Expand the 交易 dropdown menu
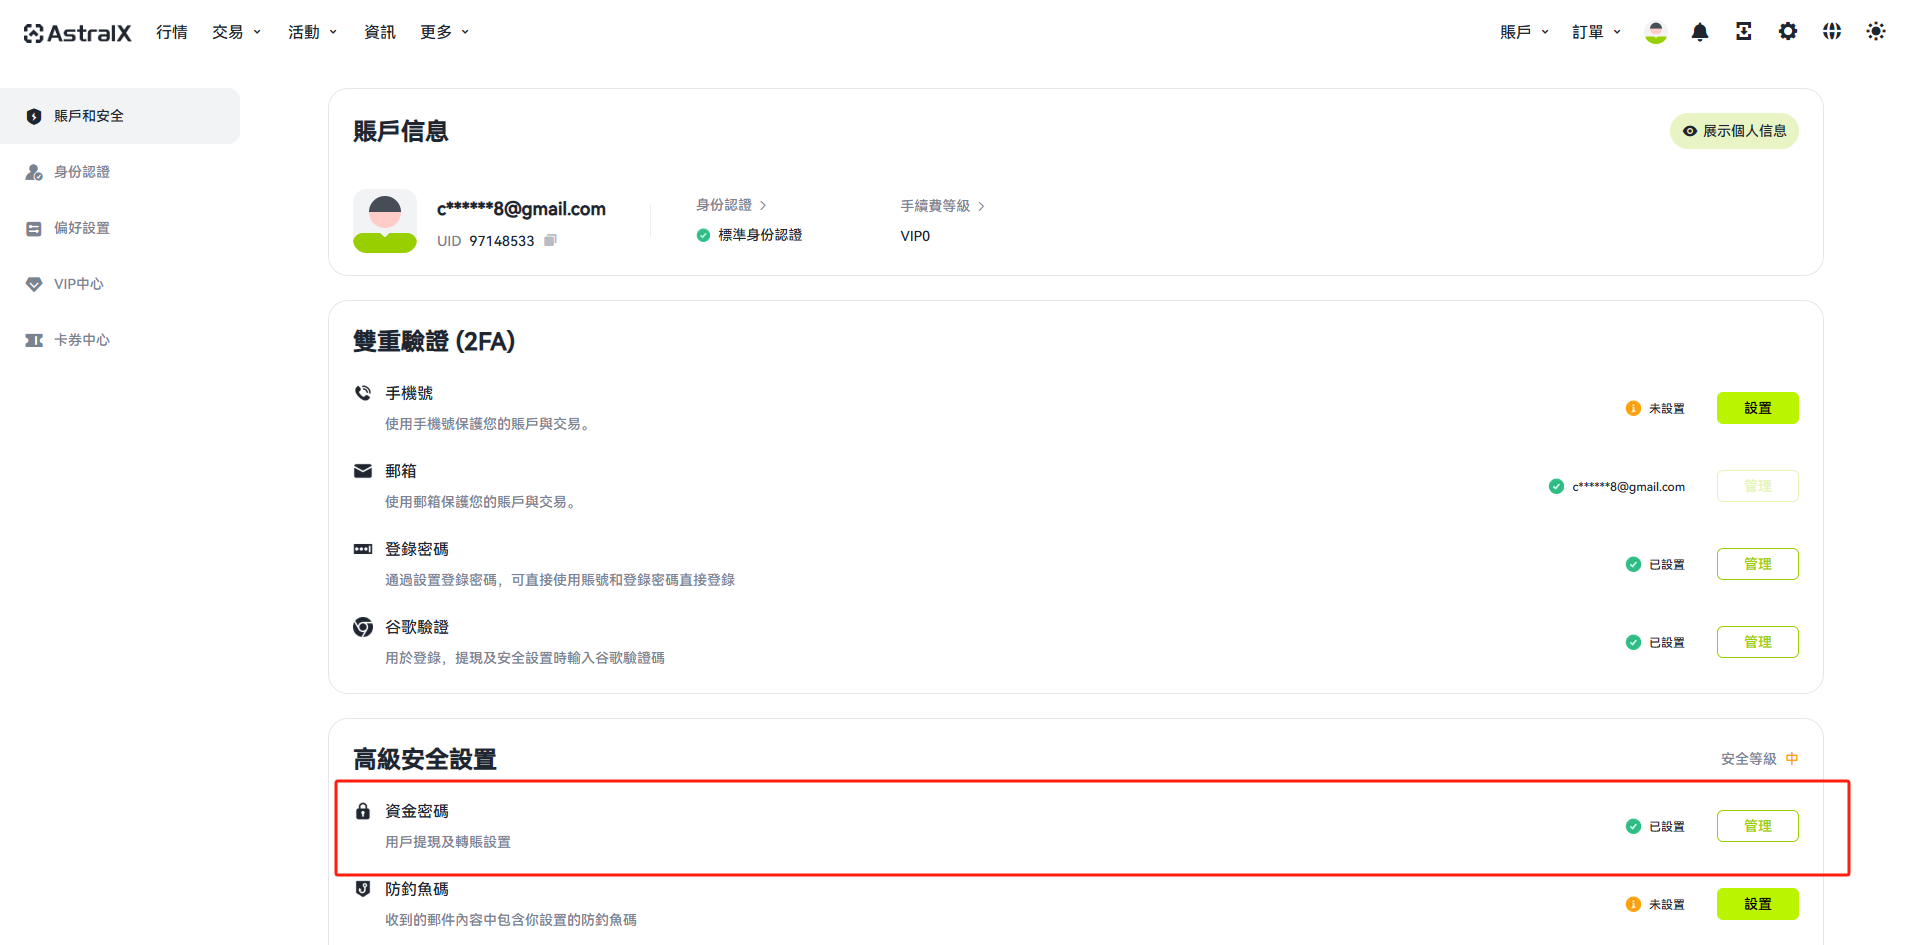This screenshot has height=945, width=1907. (236, 32)
